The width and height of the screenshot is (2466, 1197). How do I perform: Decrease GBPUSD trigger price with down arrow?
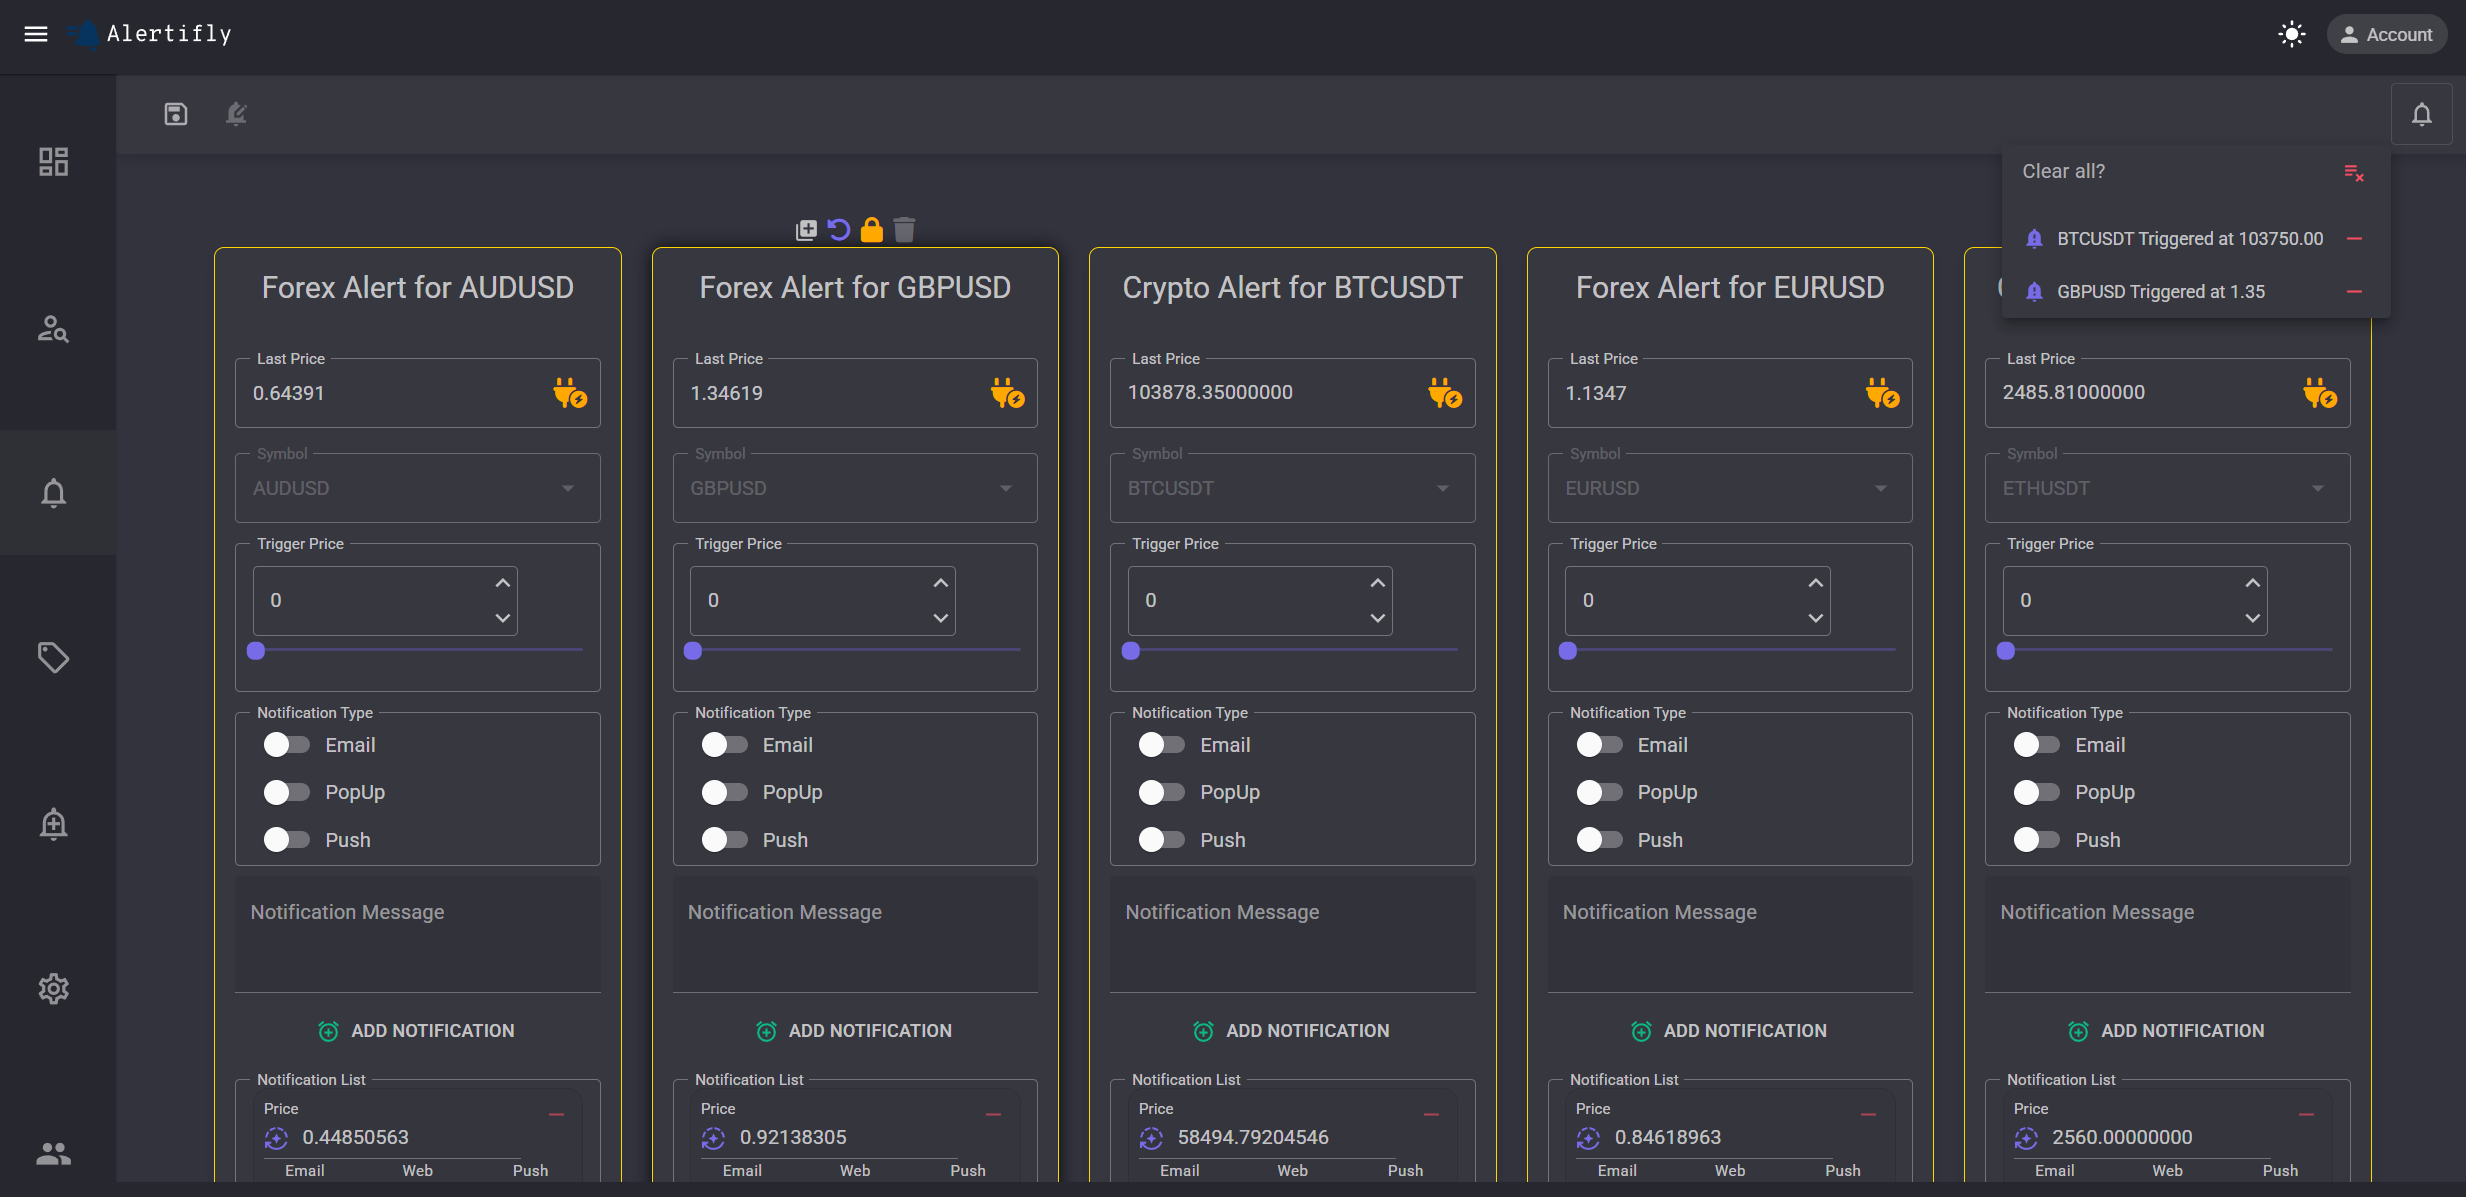(x=940, y=618)
